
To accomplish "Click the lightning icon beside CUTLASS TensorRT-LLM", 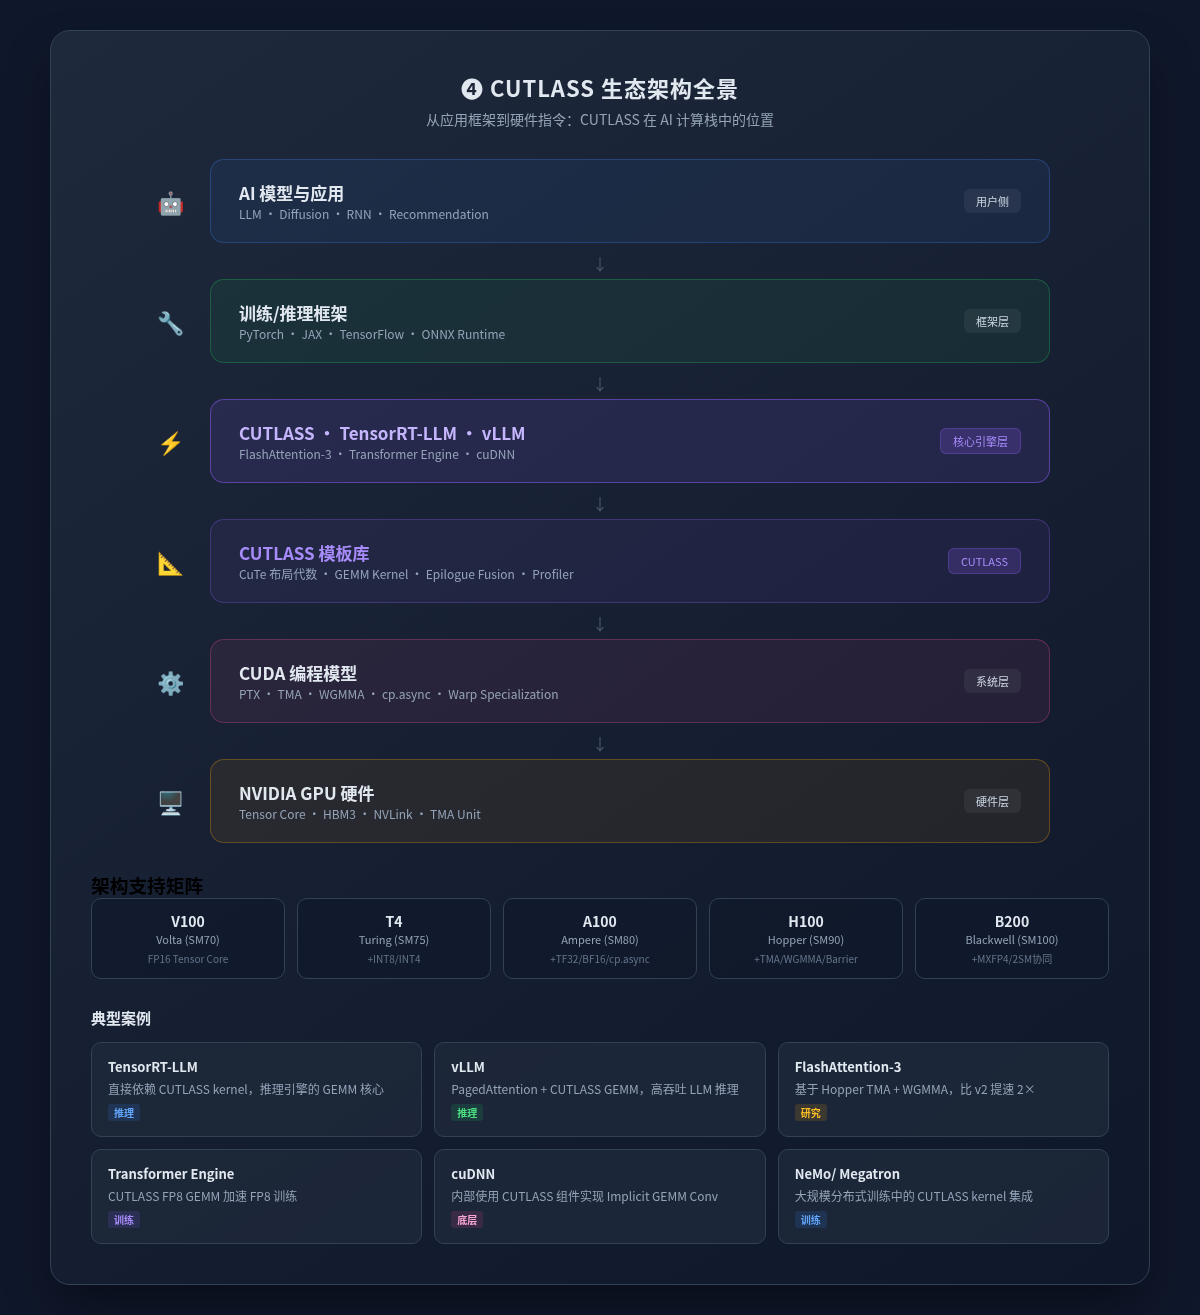I will pyautogui.click(x=171, y=443).
